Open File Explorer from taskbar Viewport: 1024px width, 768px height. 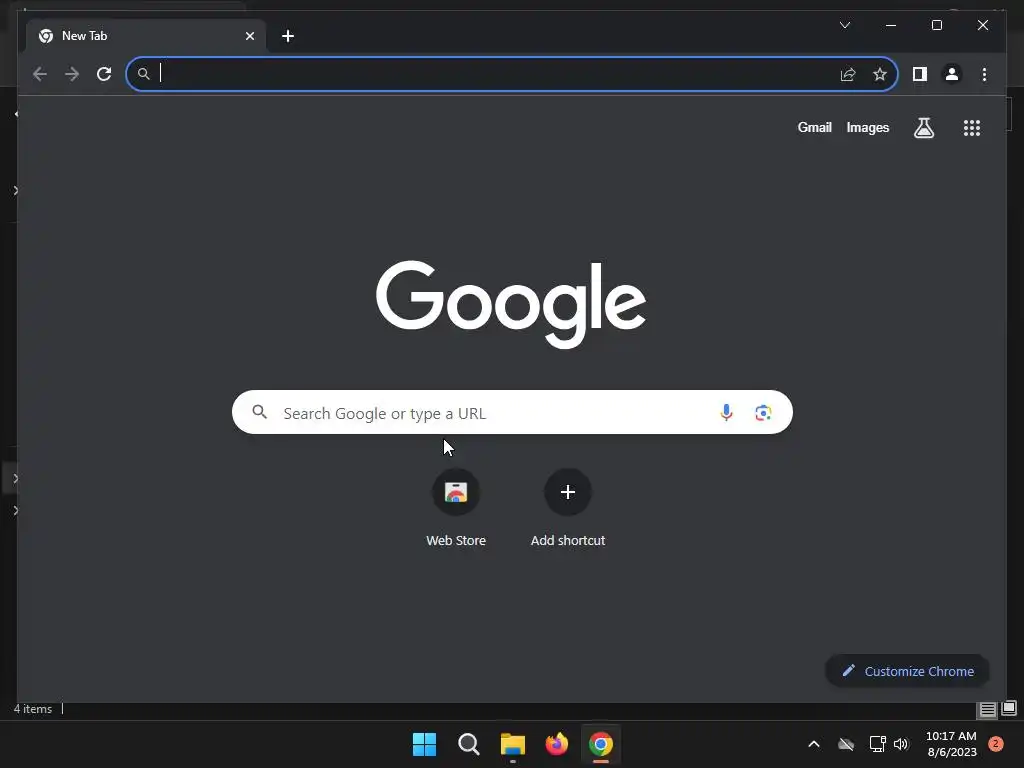[513, 744]
